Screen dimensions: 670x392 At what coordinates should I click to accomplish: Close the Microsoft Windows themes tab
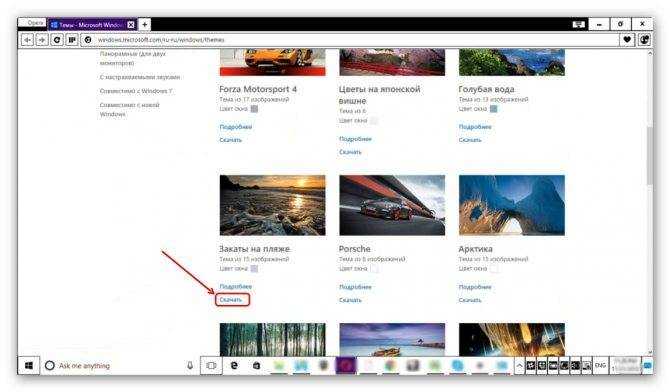(131, 25)
